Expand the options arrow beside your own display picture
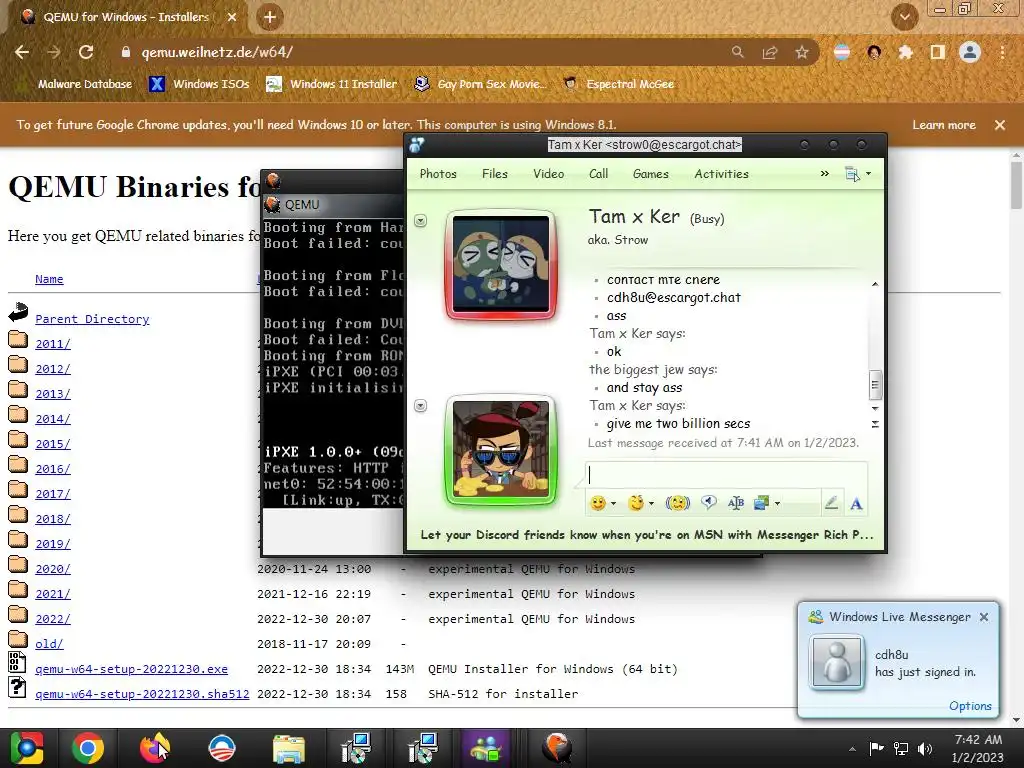Image resolution: width=1024 pixels, height=768 pixels. click(x=421, y=406)
